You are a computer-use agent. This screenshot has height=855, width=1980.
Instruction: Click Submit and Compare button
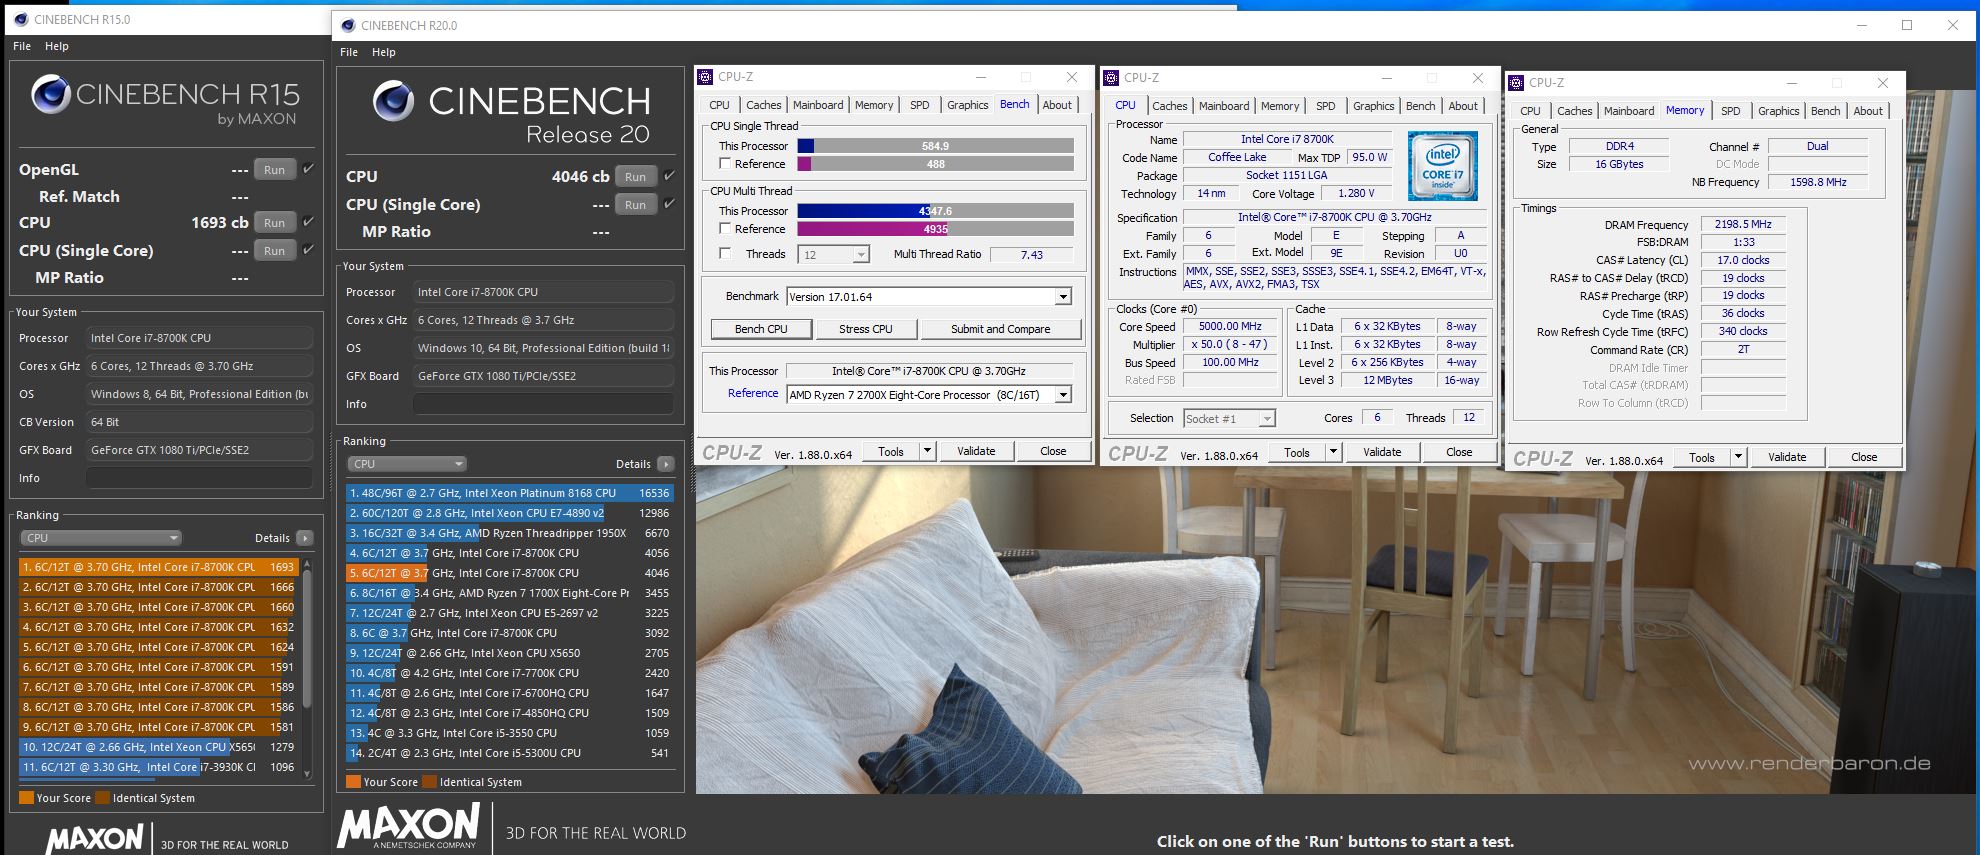1000,329
